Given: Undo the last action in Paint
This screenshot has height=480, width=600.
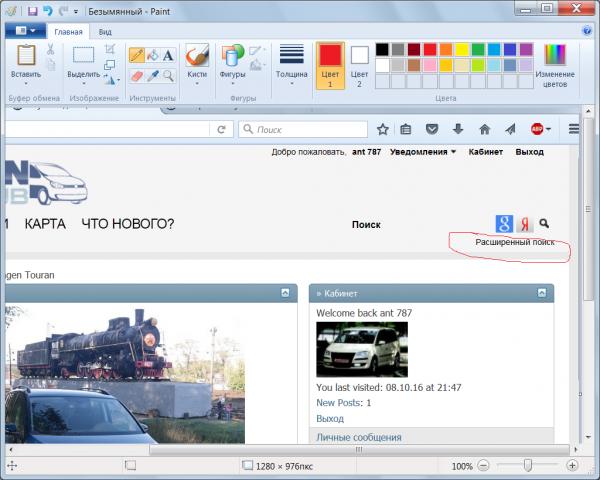Looking at the screenshot, I should [48, 11].
